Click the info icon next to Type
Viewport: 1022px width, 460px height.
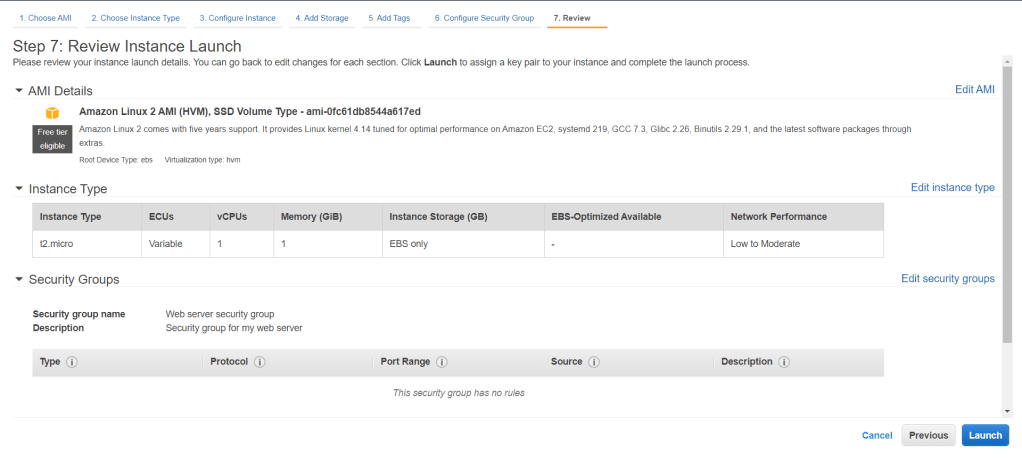72,362
